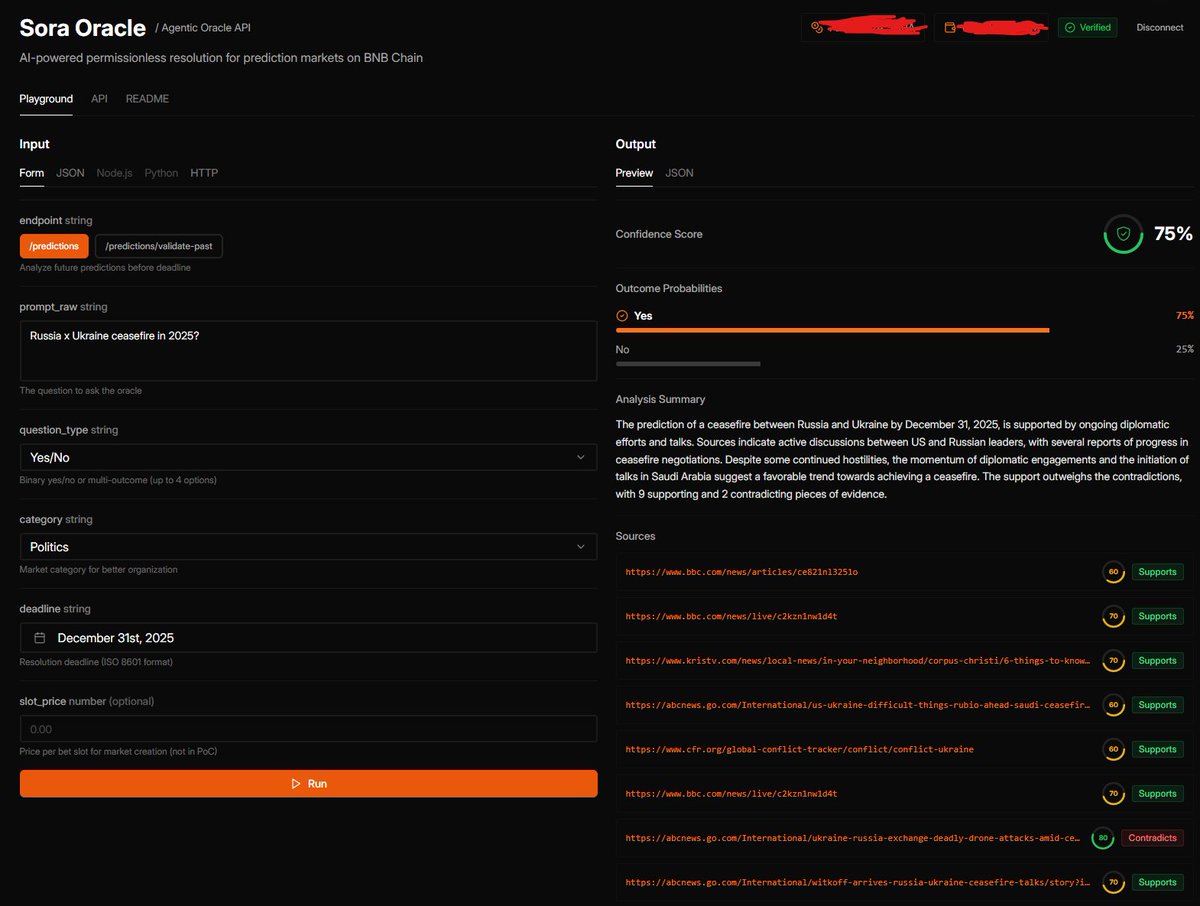The height and width of the screenshot is (906, 1200).
Task: Click the Verified badge checkmark icon
Action: pos(1069,28)
